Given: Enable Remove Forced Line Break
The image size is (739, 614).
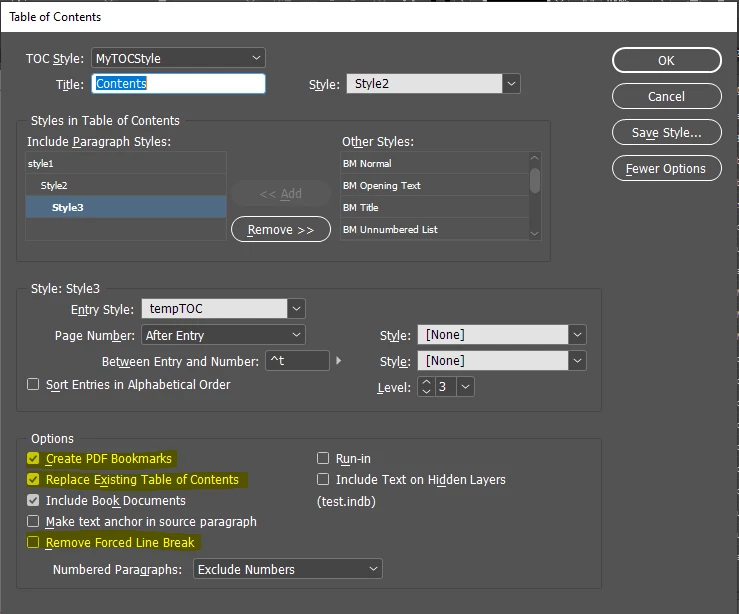Looking at the screenshot, I should click(x=33, y=542).
